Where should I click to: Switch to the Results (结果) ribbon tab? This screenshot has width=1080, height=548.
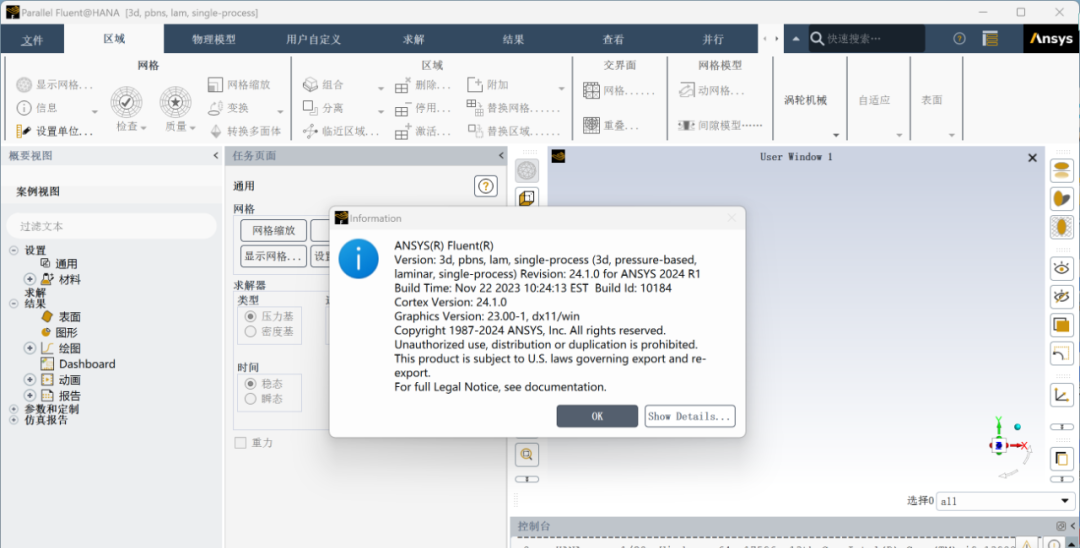(513, 39)
